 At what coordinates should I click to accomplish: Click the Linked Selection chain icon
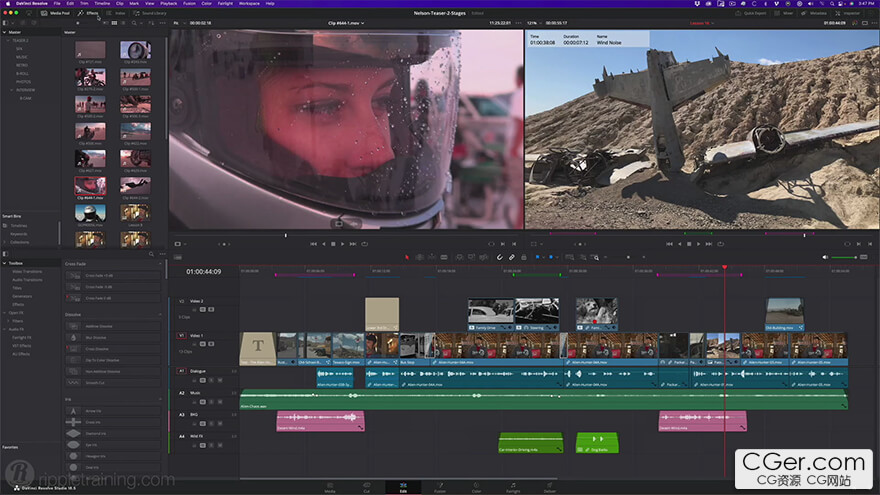coord(512,257)
